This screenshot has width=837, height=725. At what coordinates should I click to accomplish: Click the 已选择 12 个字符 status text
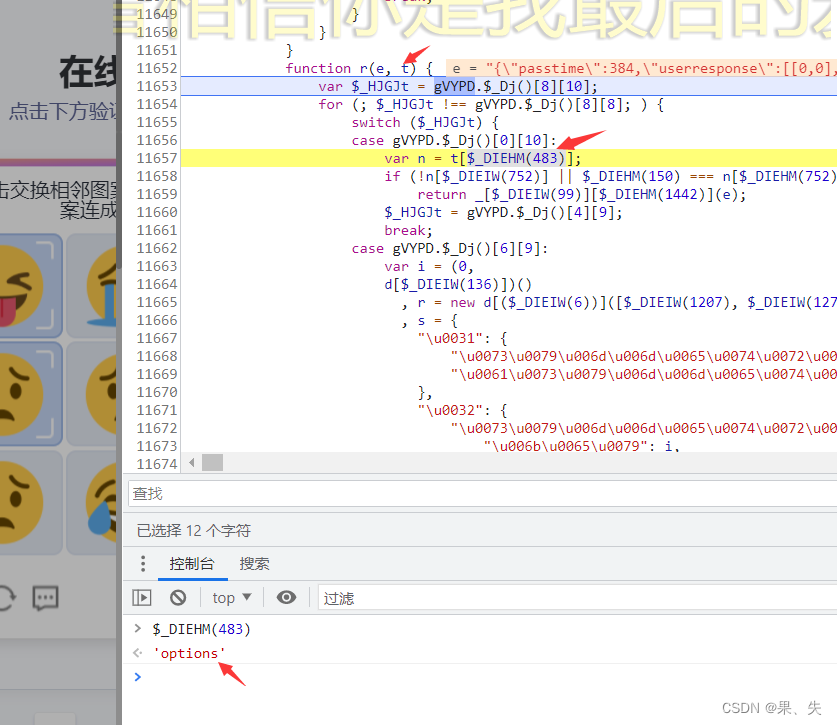click(x=194, y=531)
